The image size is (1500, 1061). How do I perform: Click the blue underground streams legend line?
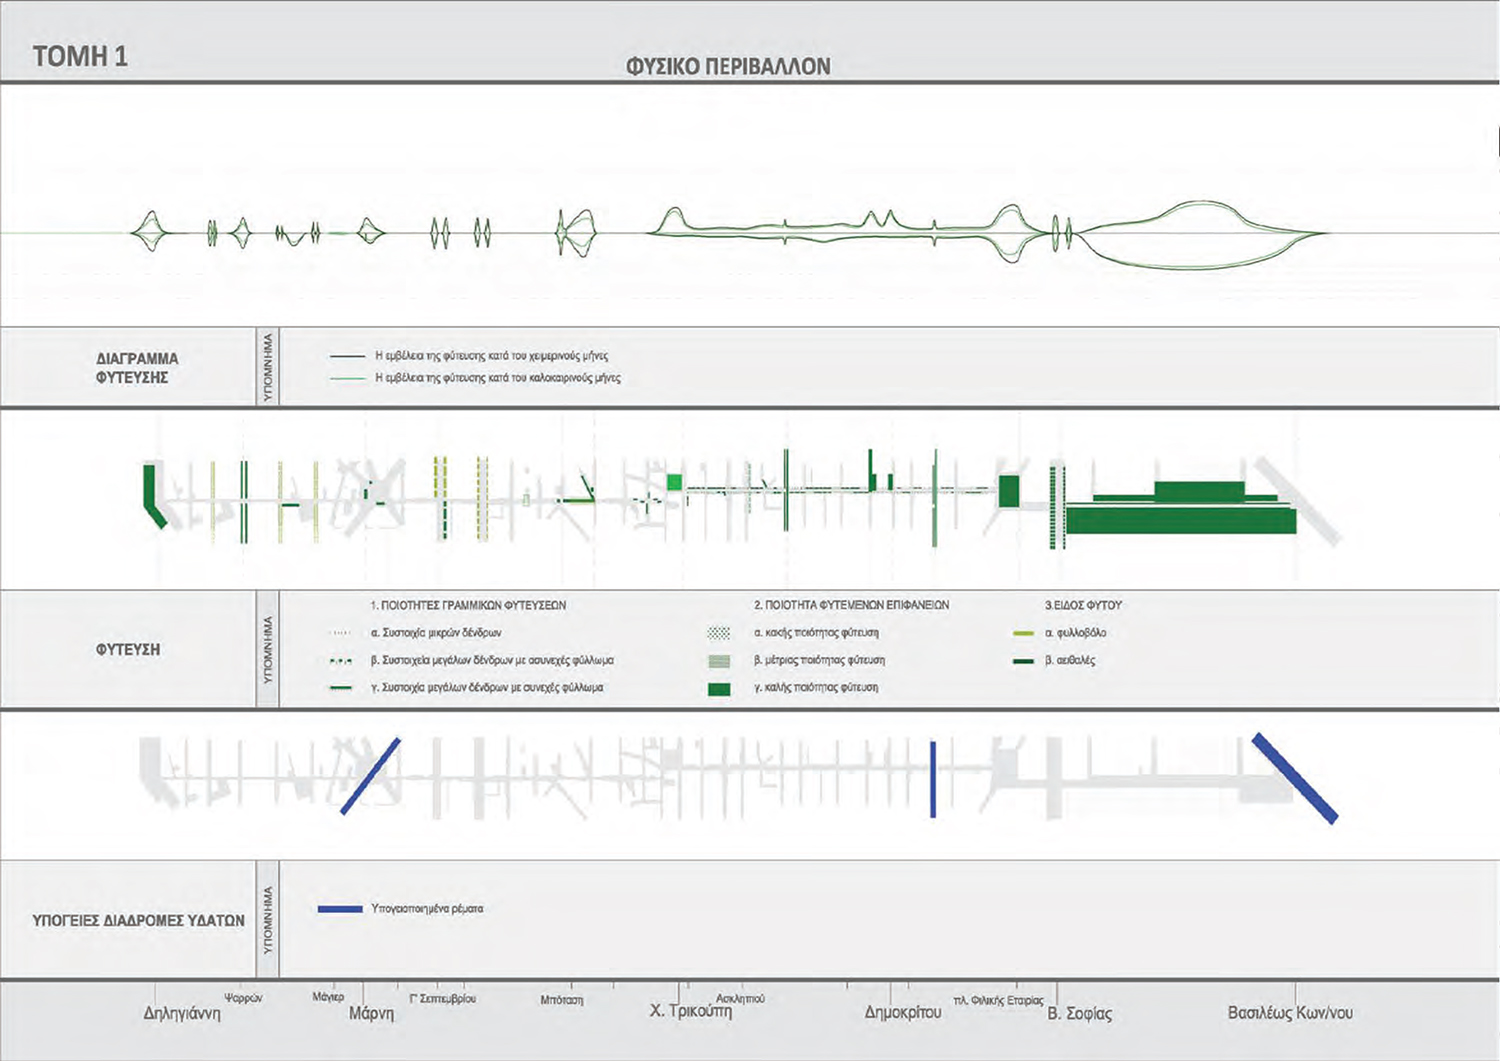coord(339,909)
